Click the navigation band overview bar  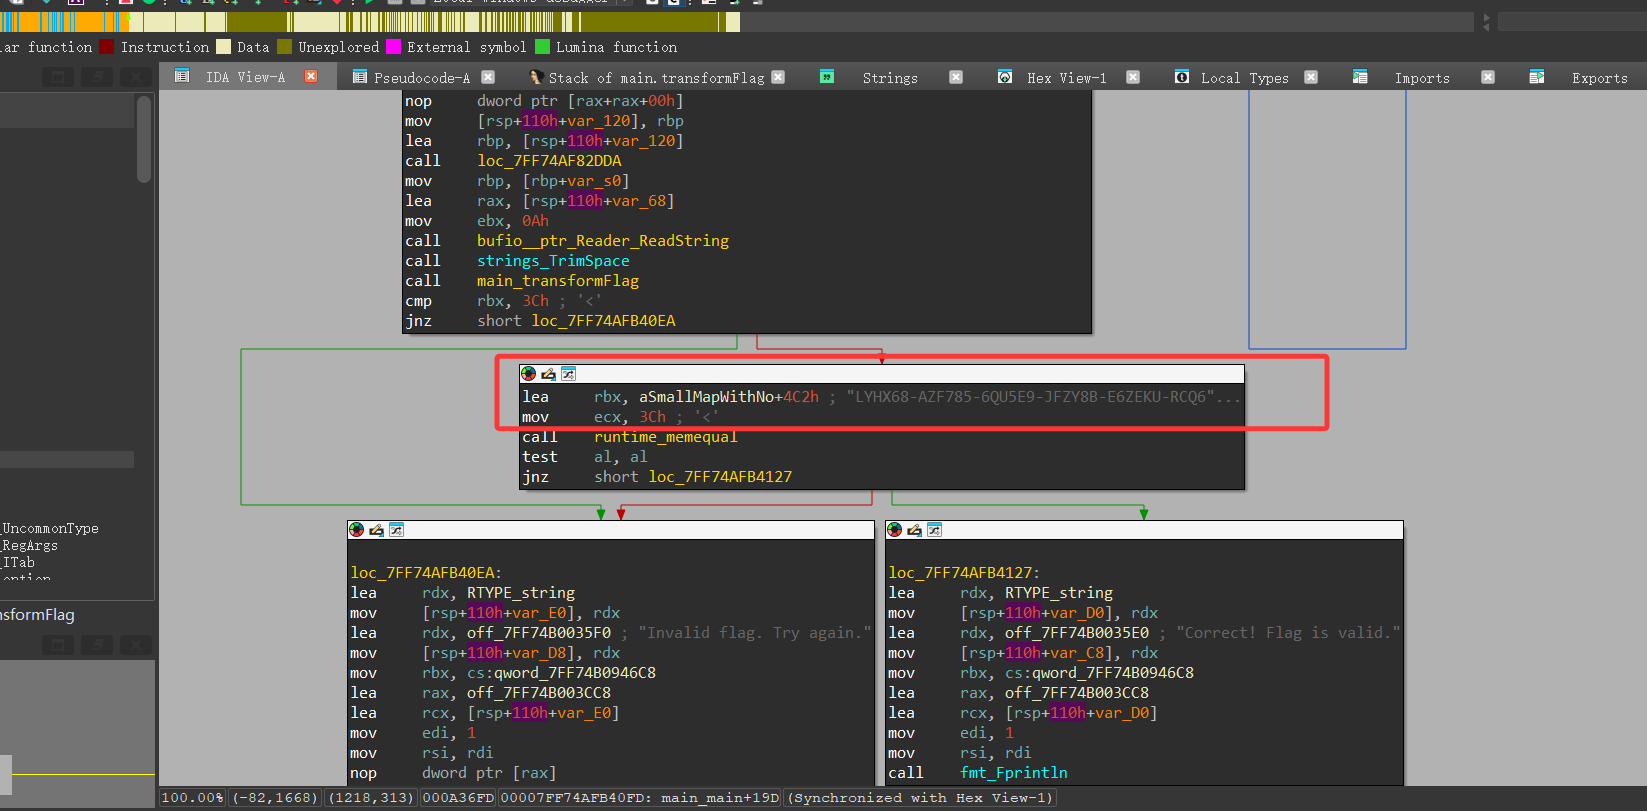pyautogui.click(x=400, y=21)
